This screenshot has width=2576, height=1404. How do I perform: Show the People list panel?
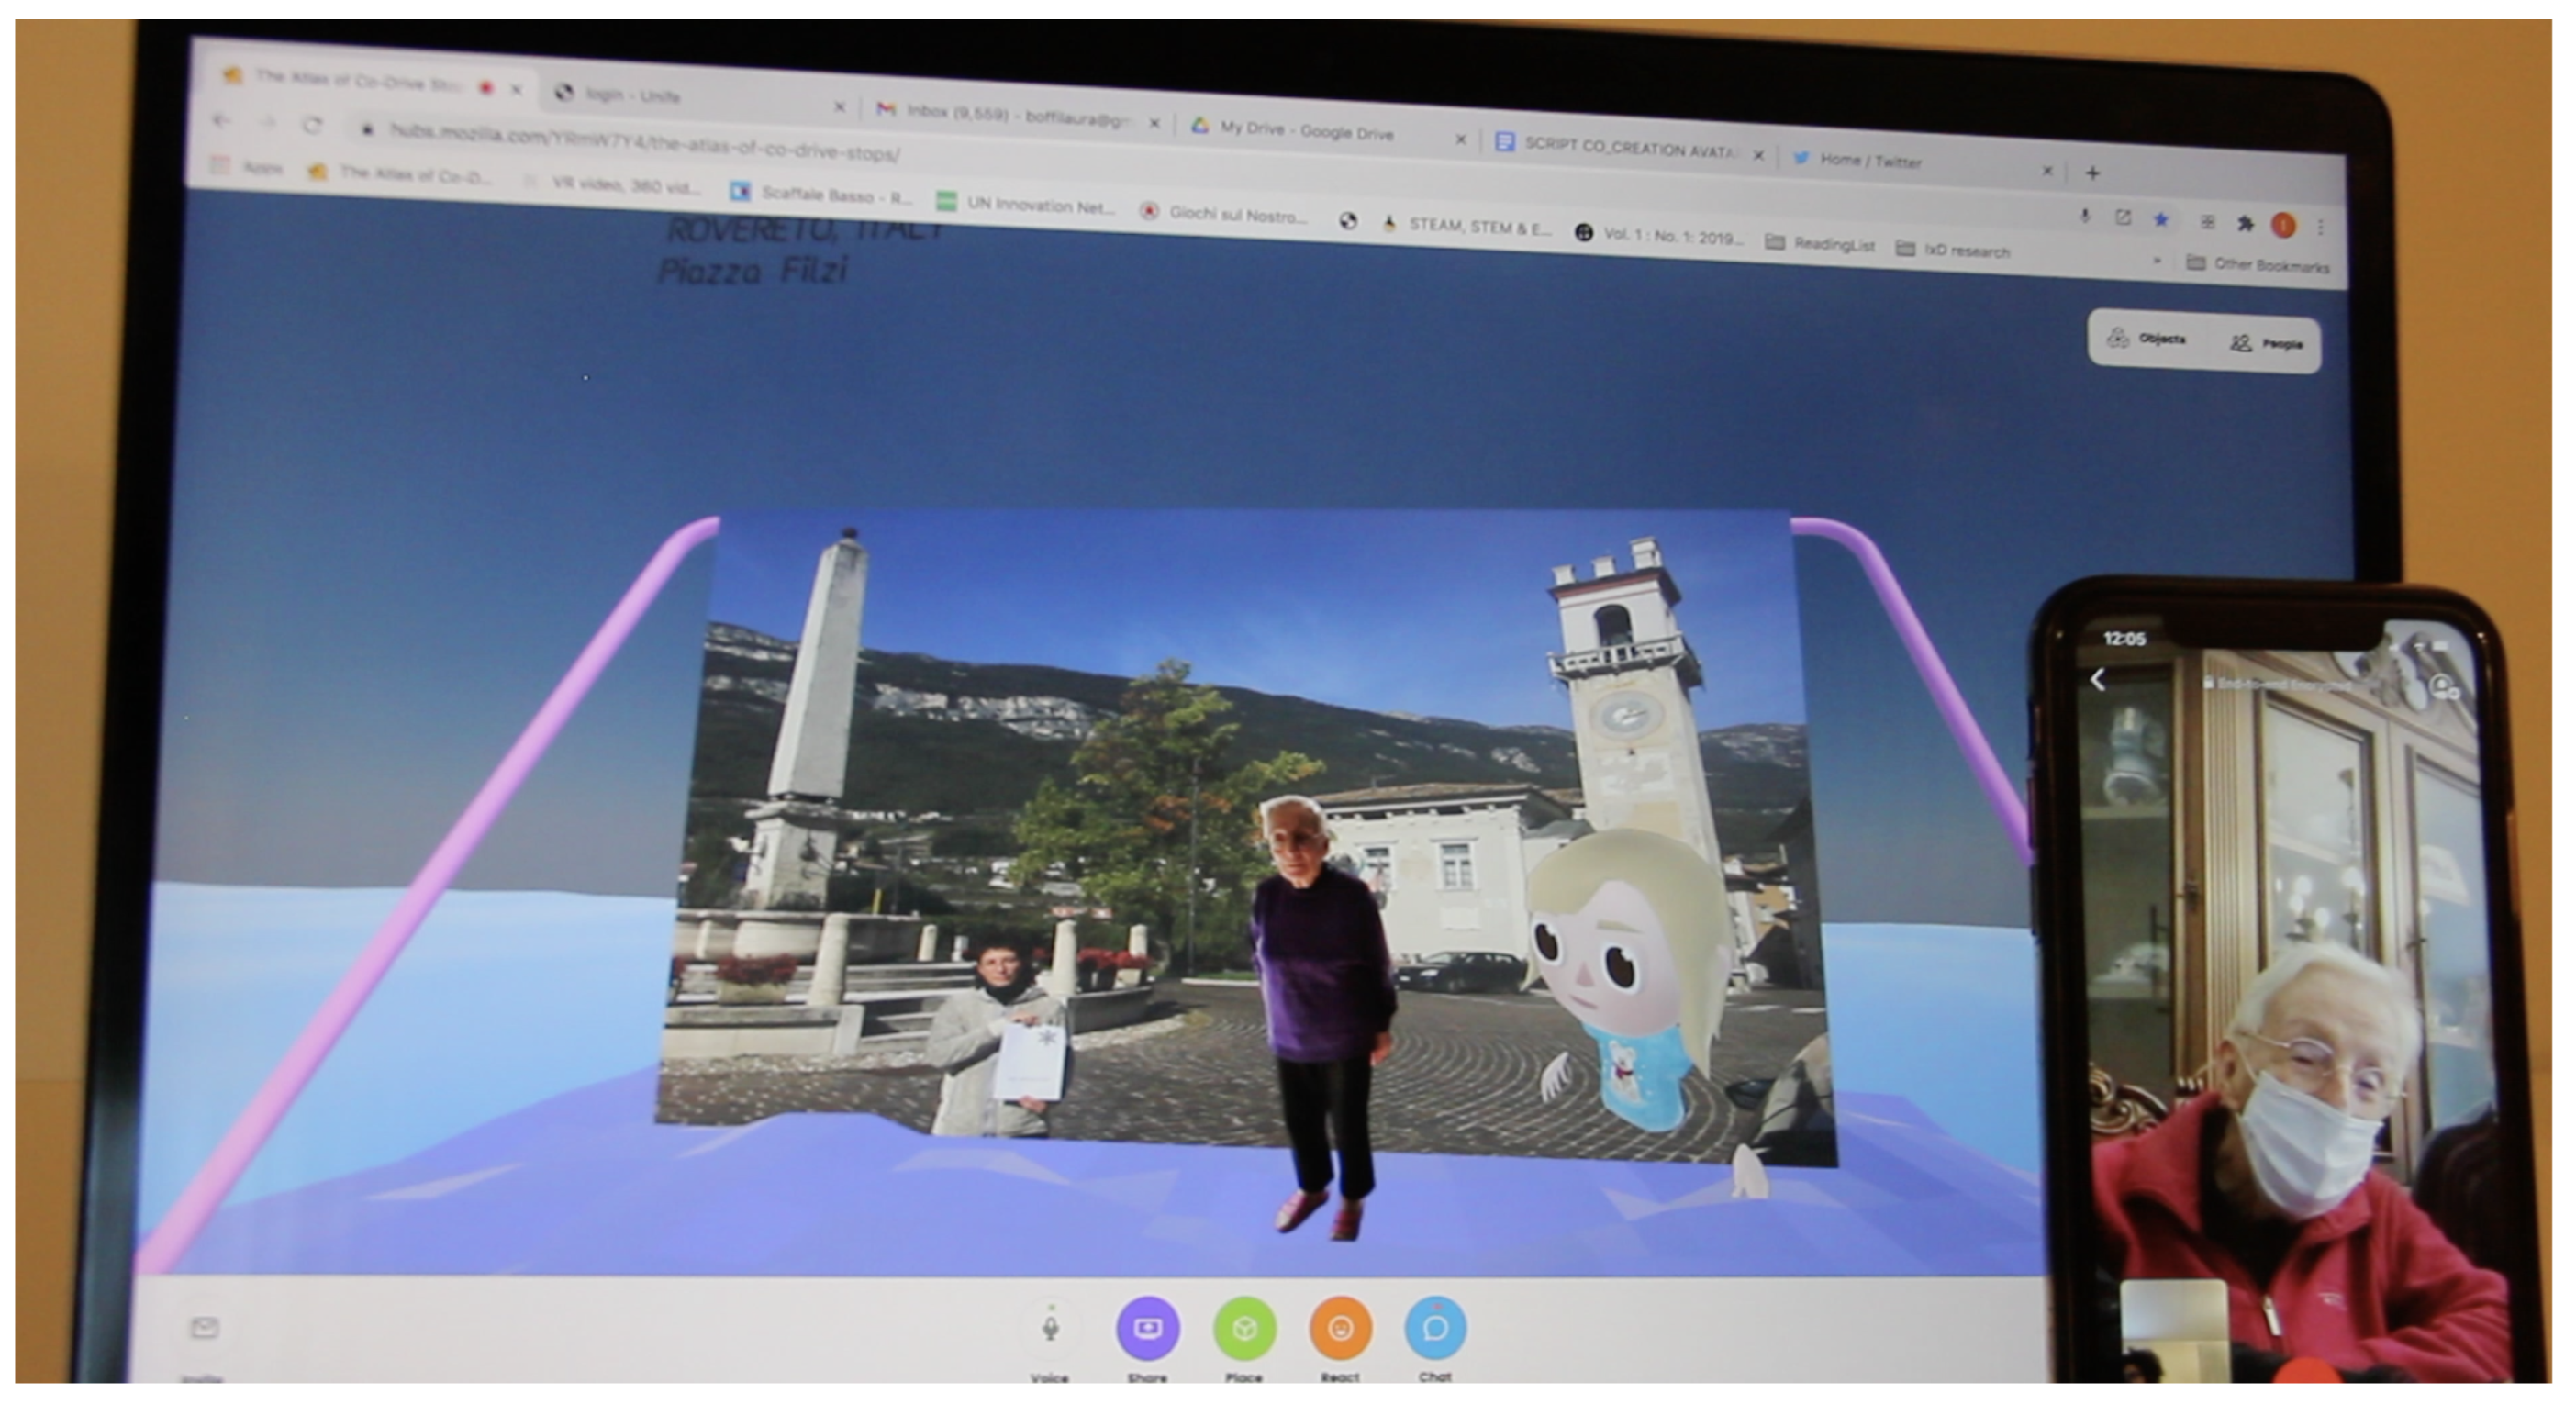2266,344
